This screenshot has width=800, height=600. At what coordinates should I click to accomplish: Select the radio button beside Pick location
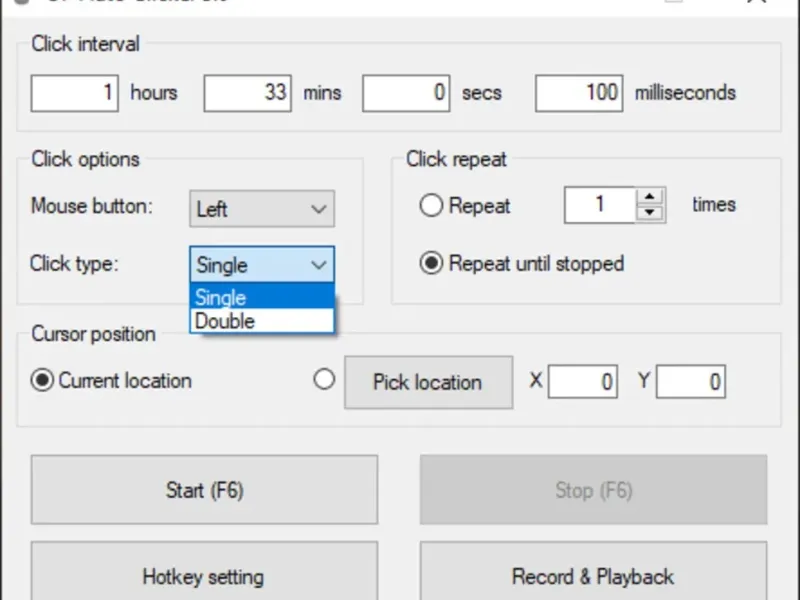[324, 380]
